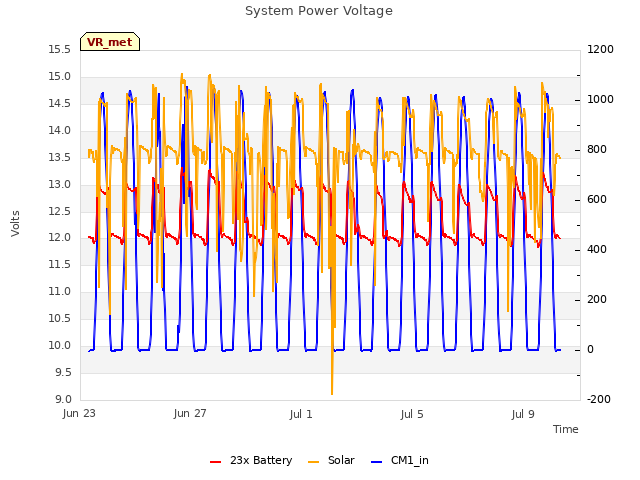Click the -200 right axis value

pyautogui.click(x=599, y=399)
